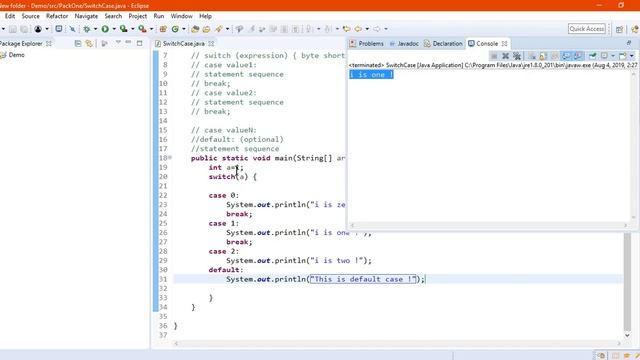Image resolution: width=640 pixels, height=360 pixels.
Task: Click Collapse All in Package Explorer
Action: pos(78,43)
